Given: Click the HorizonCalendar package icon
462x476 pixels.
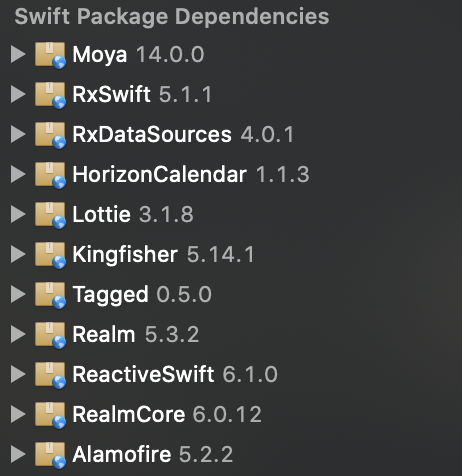Looking at the screenshot, I should [50, 175].
